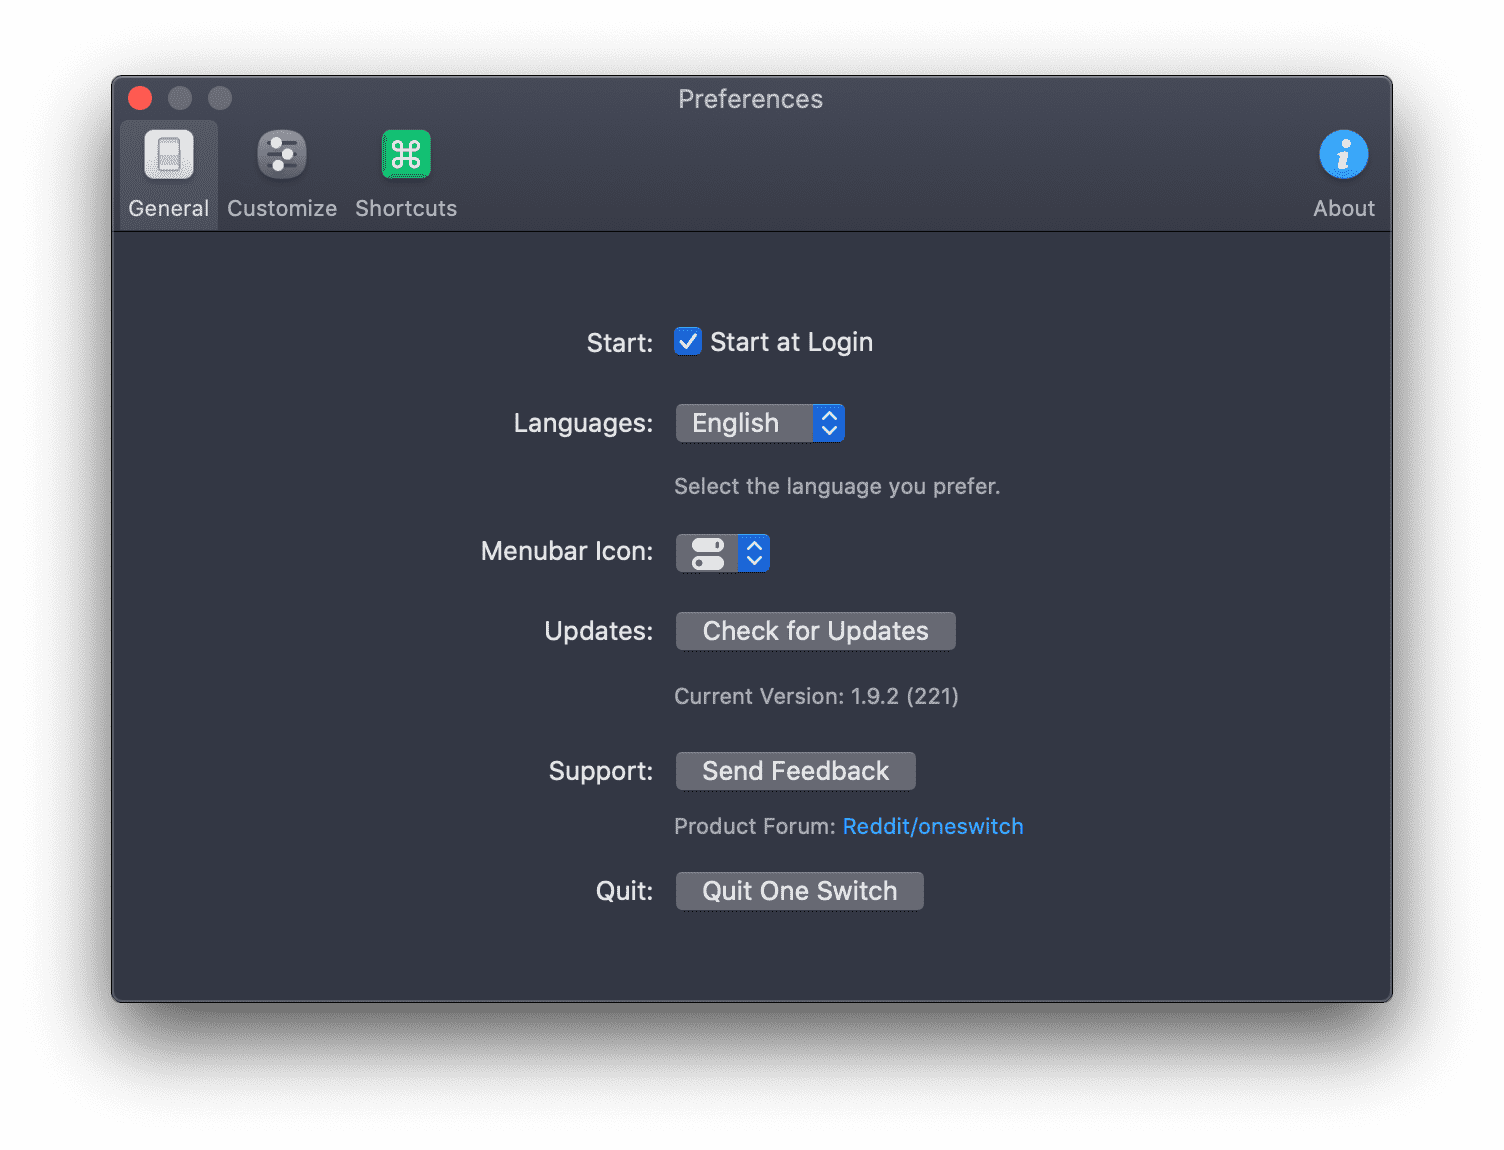Open the Languages dropdown showing English

click(760, 423)
